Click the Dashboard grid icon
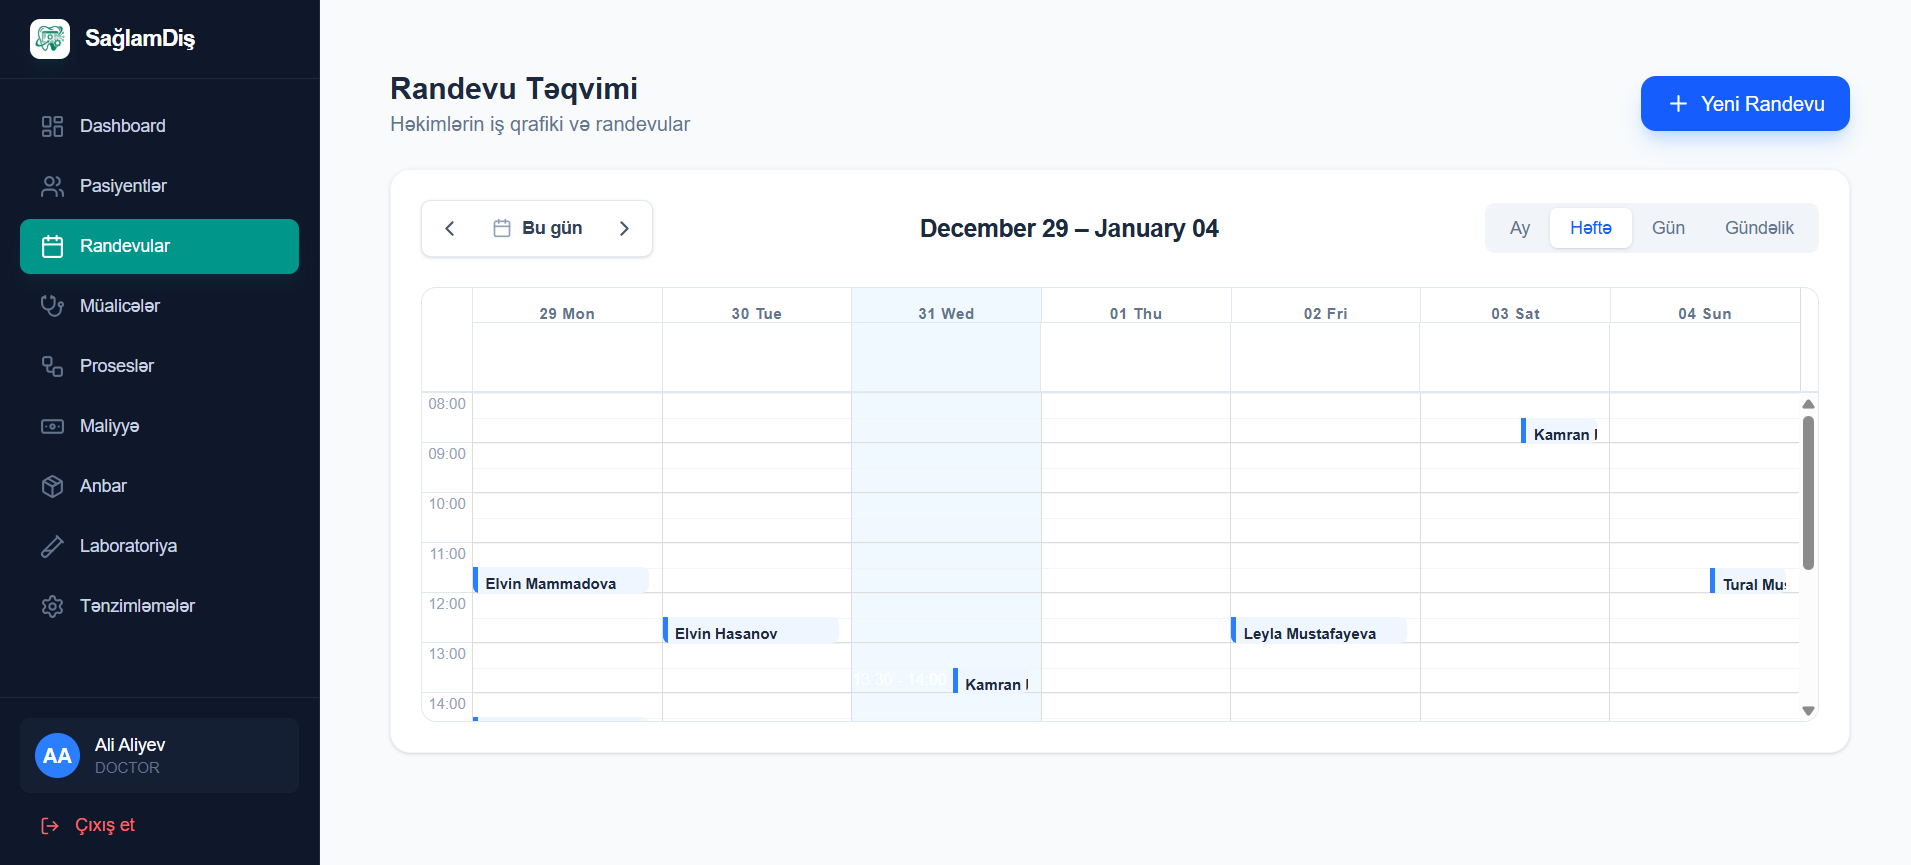This screenshot has width=1911, height=865. click(x=52, y=126)
